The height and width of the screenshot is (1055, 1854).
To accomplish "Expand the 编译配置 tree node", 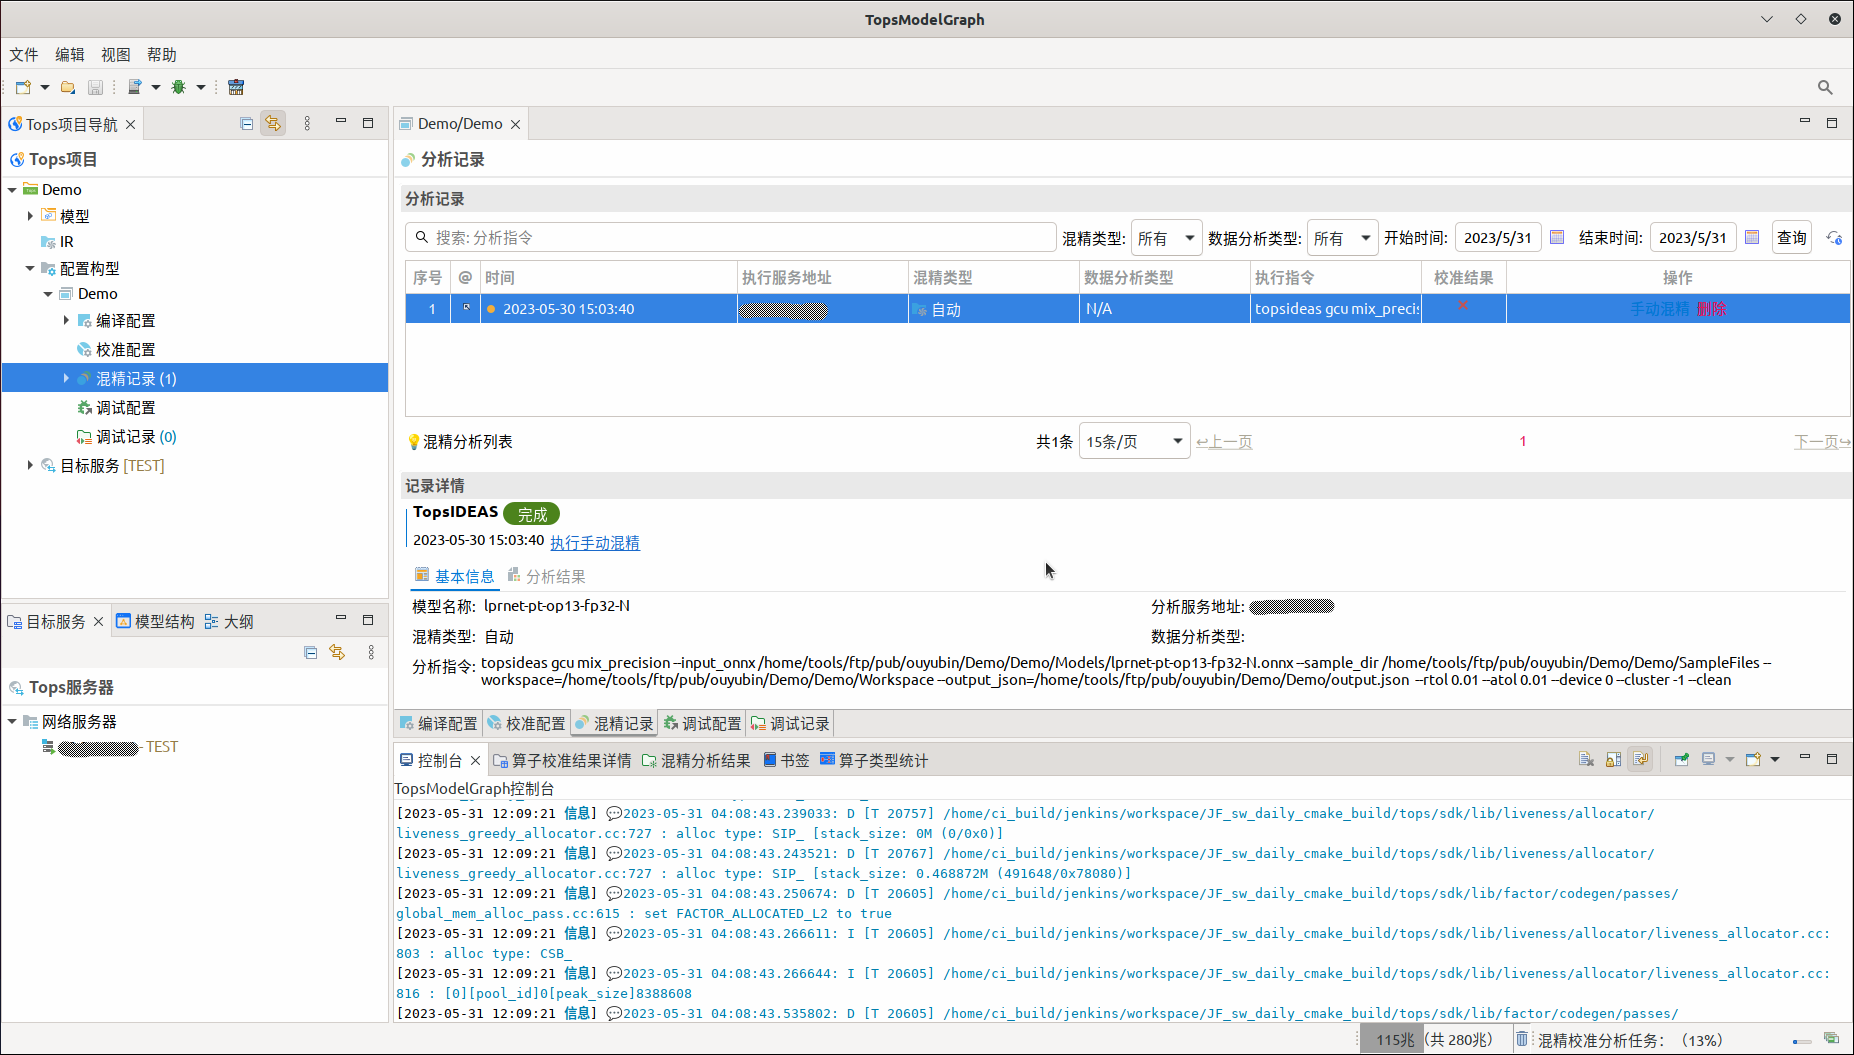I will (x=66, y=320).
